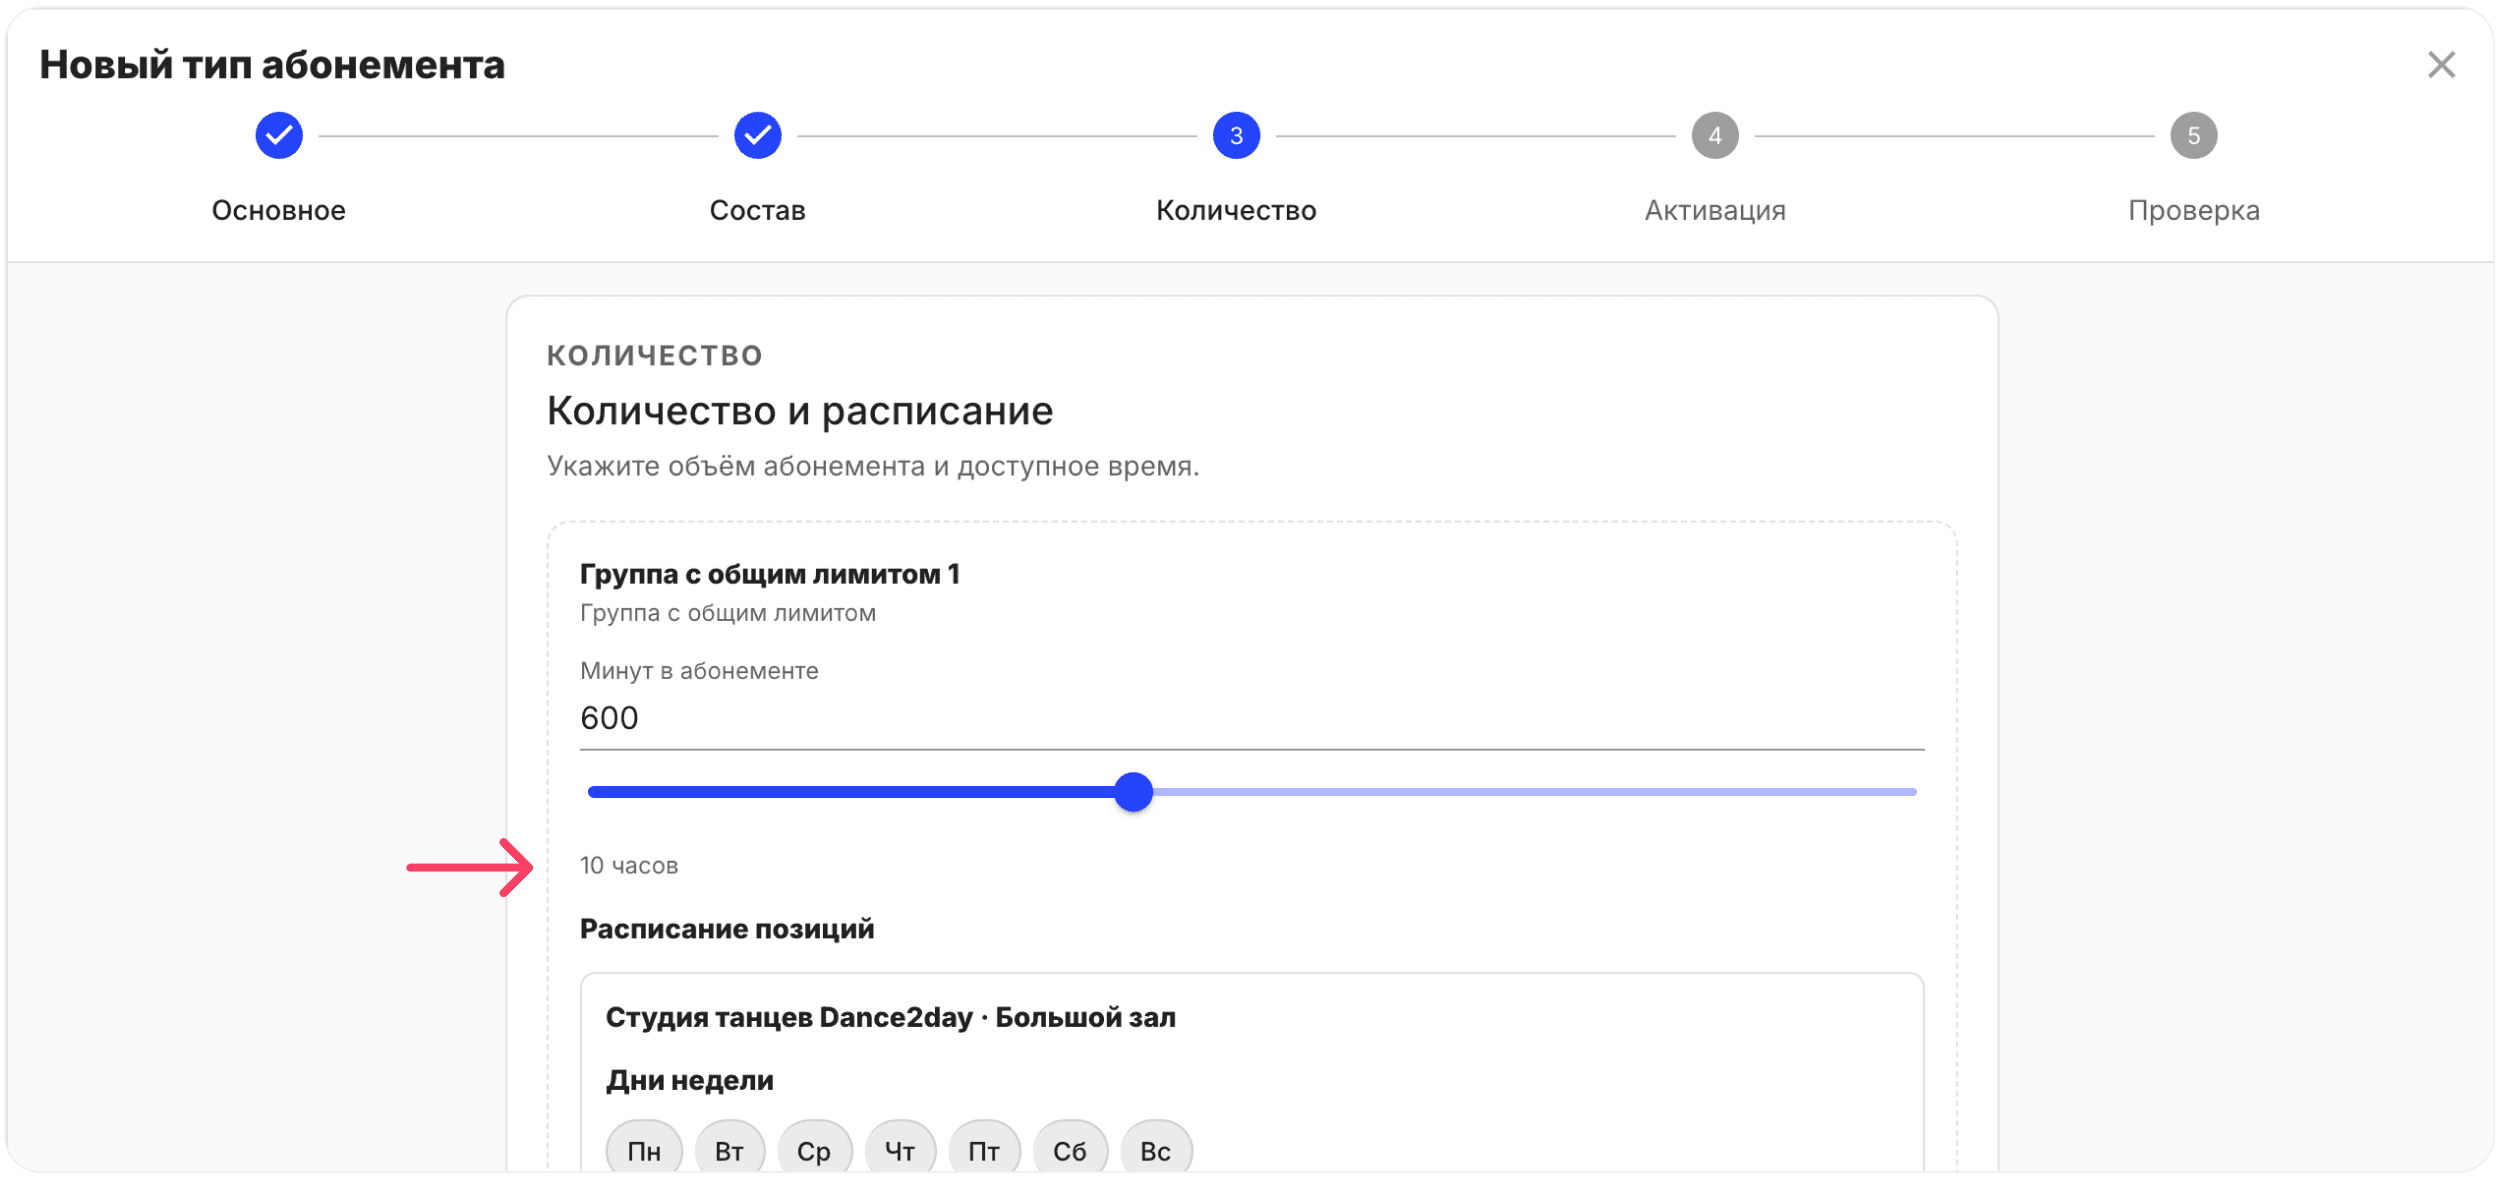2500x1179 pixels.
Task: Click the gray subtitle 'Группа с общим лимитом'
Action: tap(728, 613)
